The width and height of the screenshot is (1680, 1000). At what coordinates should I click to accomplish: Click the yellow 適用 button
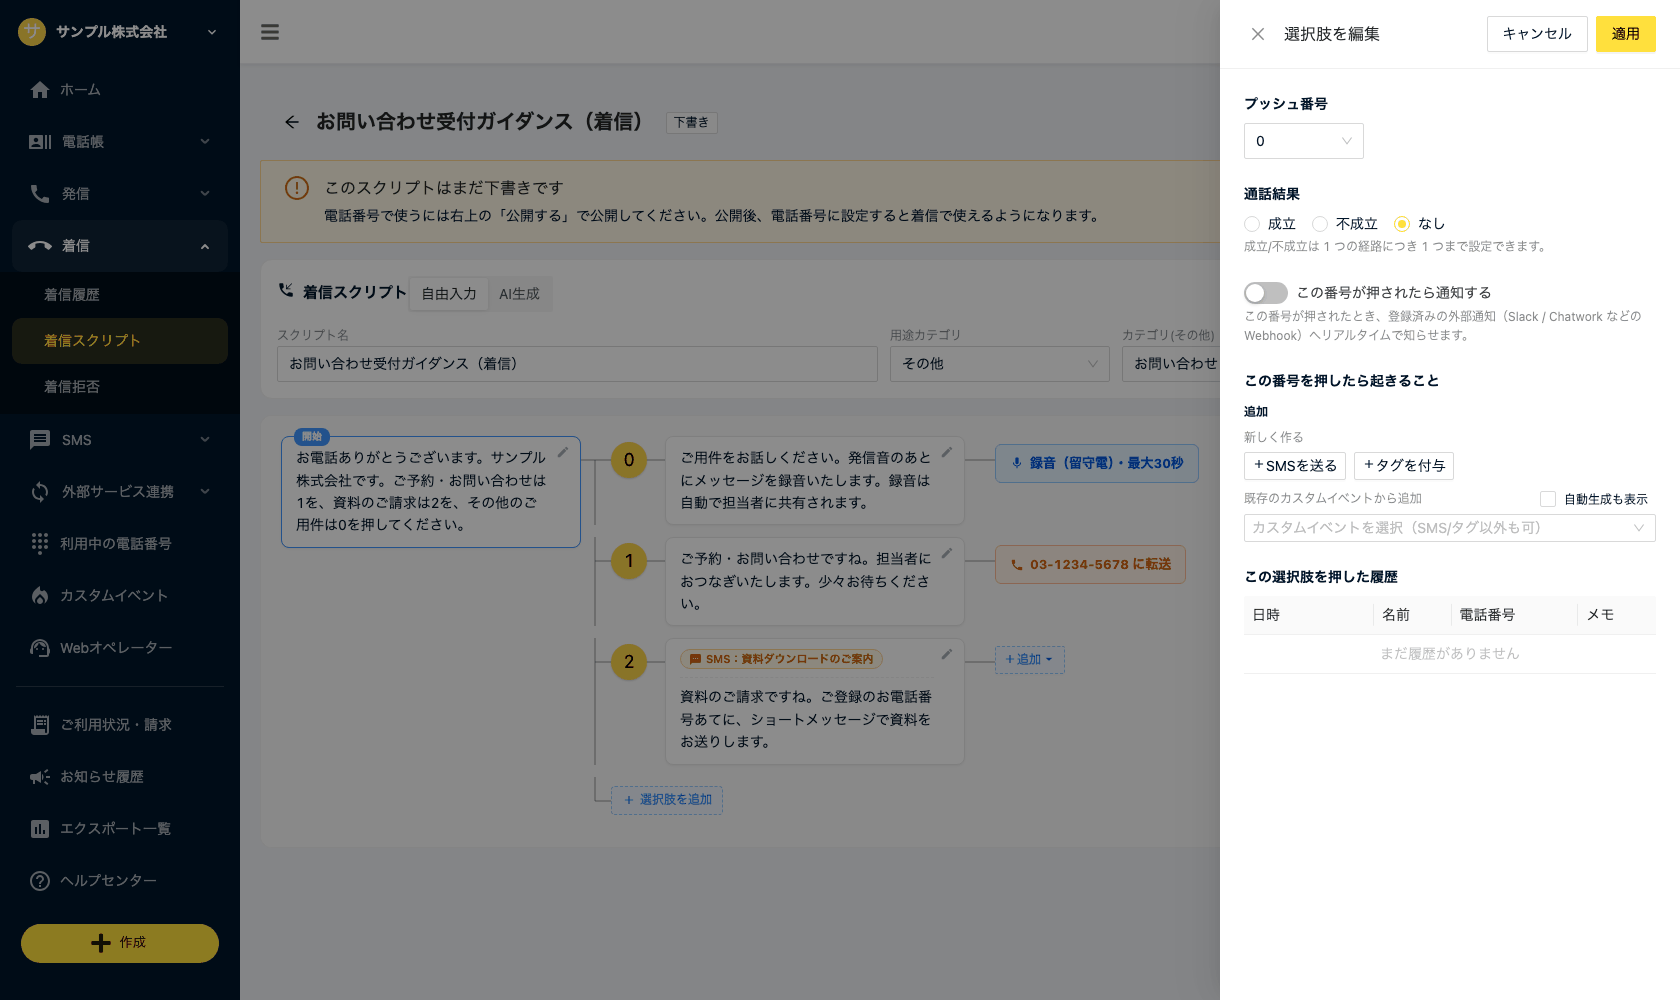tap(1626, 34)
